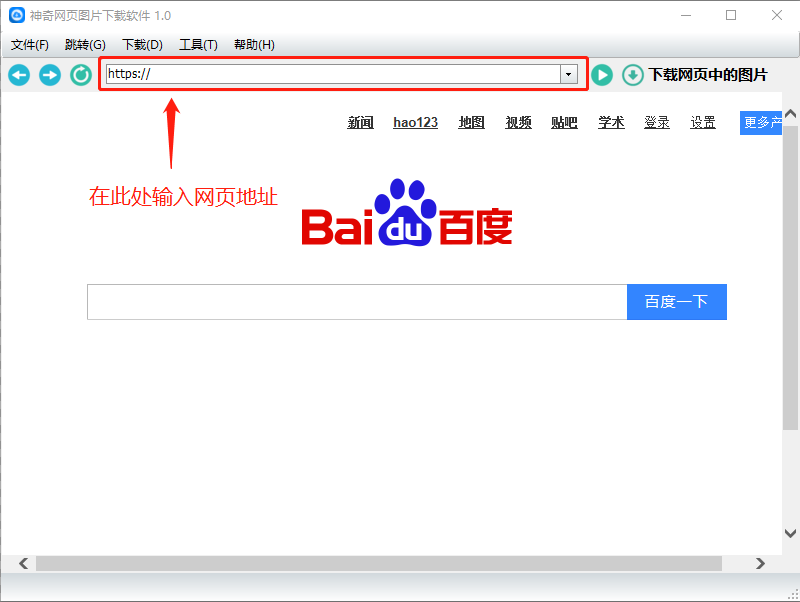
Task: Open the URL address bar dropdown arrow
Action: [x=568, y=74]
